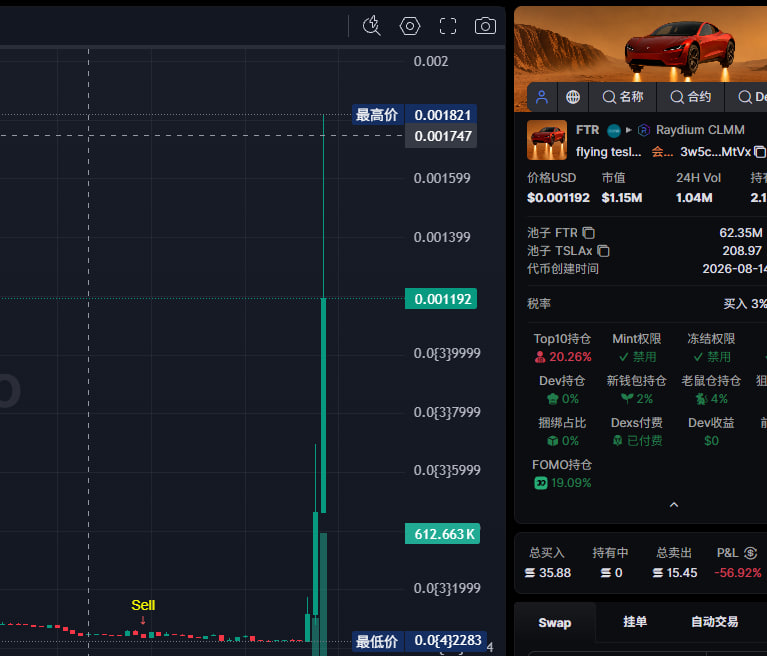Open the user profile icon on banner
767x656 pixels.
(542, 97)
